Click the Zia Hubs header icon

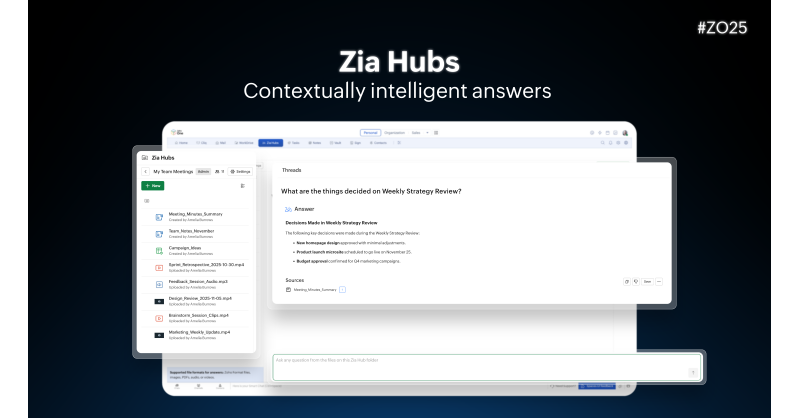(x=145, y=158)
